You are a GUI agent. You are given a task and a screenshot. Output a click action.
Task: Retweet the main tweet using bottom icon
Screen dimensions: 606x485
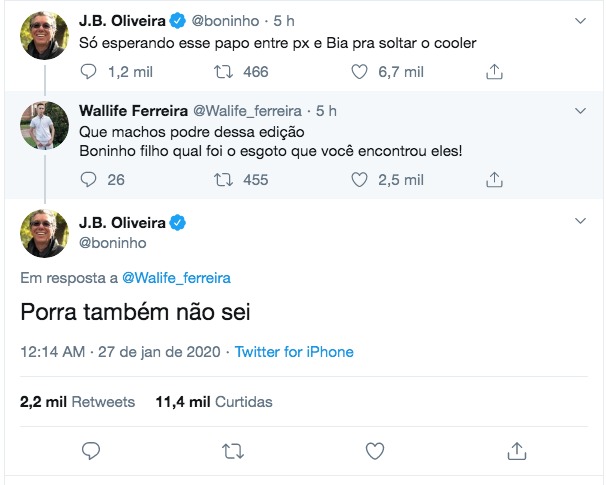pyautogui.click(x=233, y=450)
